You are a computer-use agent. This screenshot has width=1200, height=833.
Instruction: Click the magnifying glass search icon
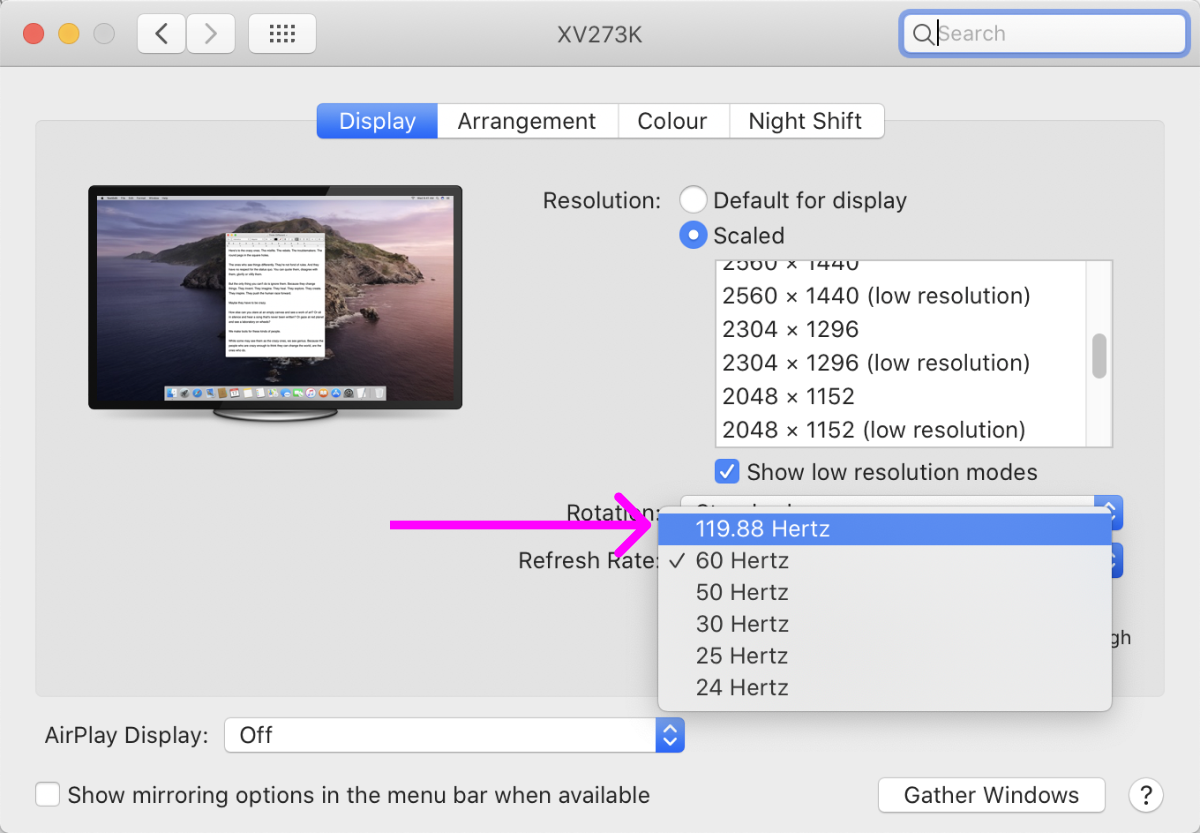921,34
